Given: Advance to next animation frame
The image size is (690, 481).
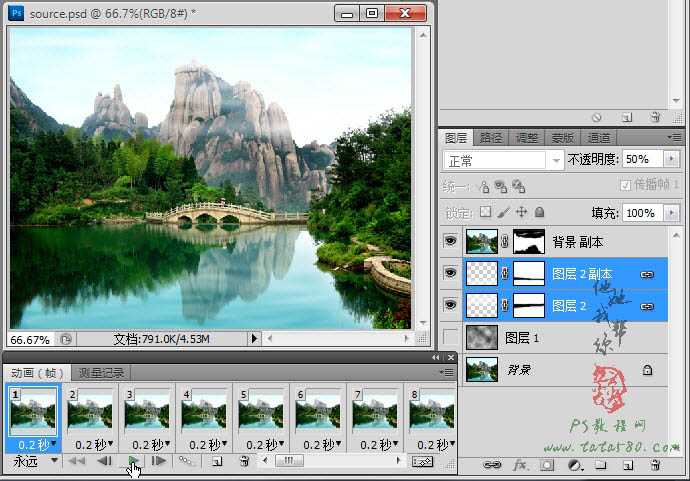Looking at the screenshot, I should (158, 461).
